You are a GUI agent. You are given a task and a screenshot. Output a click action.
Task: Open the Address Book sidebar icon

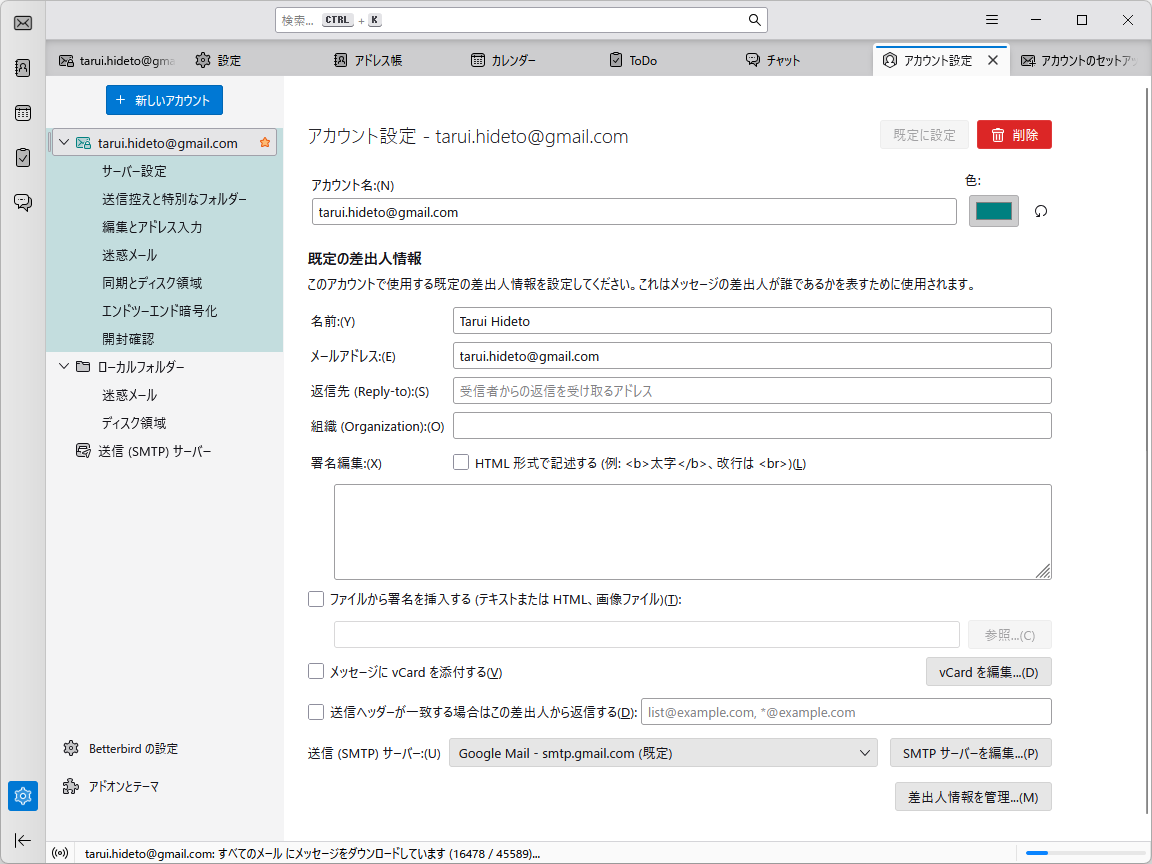[x=23, y=68]
